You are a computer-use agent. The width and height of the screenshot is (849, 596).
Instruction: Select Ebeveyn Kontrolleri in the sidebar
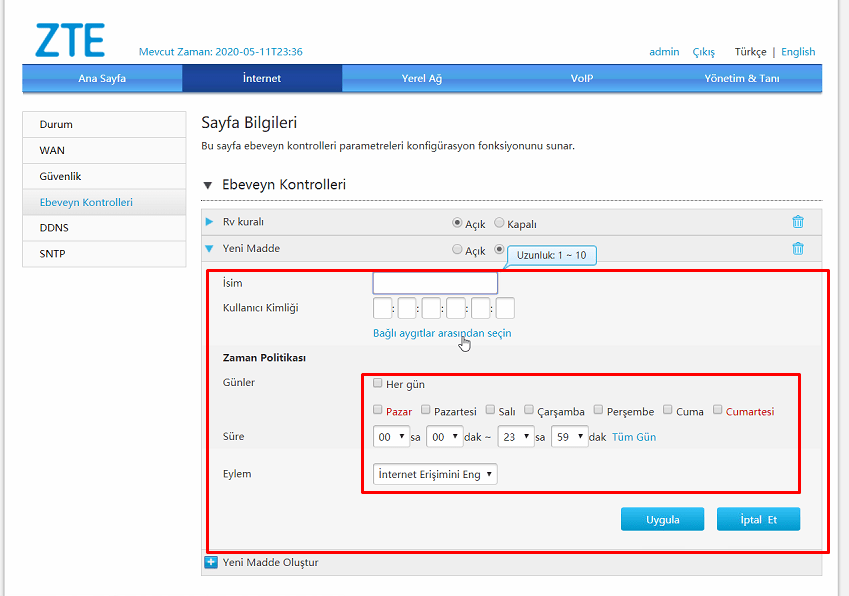pyautogui.click(x=104, y=202)
